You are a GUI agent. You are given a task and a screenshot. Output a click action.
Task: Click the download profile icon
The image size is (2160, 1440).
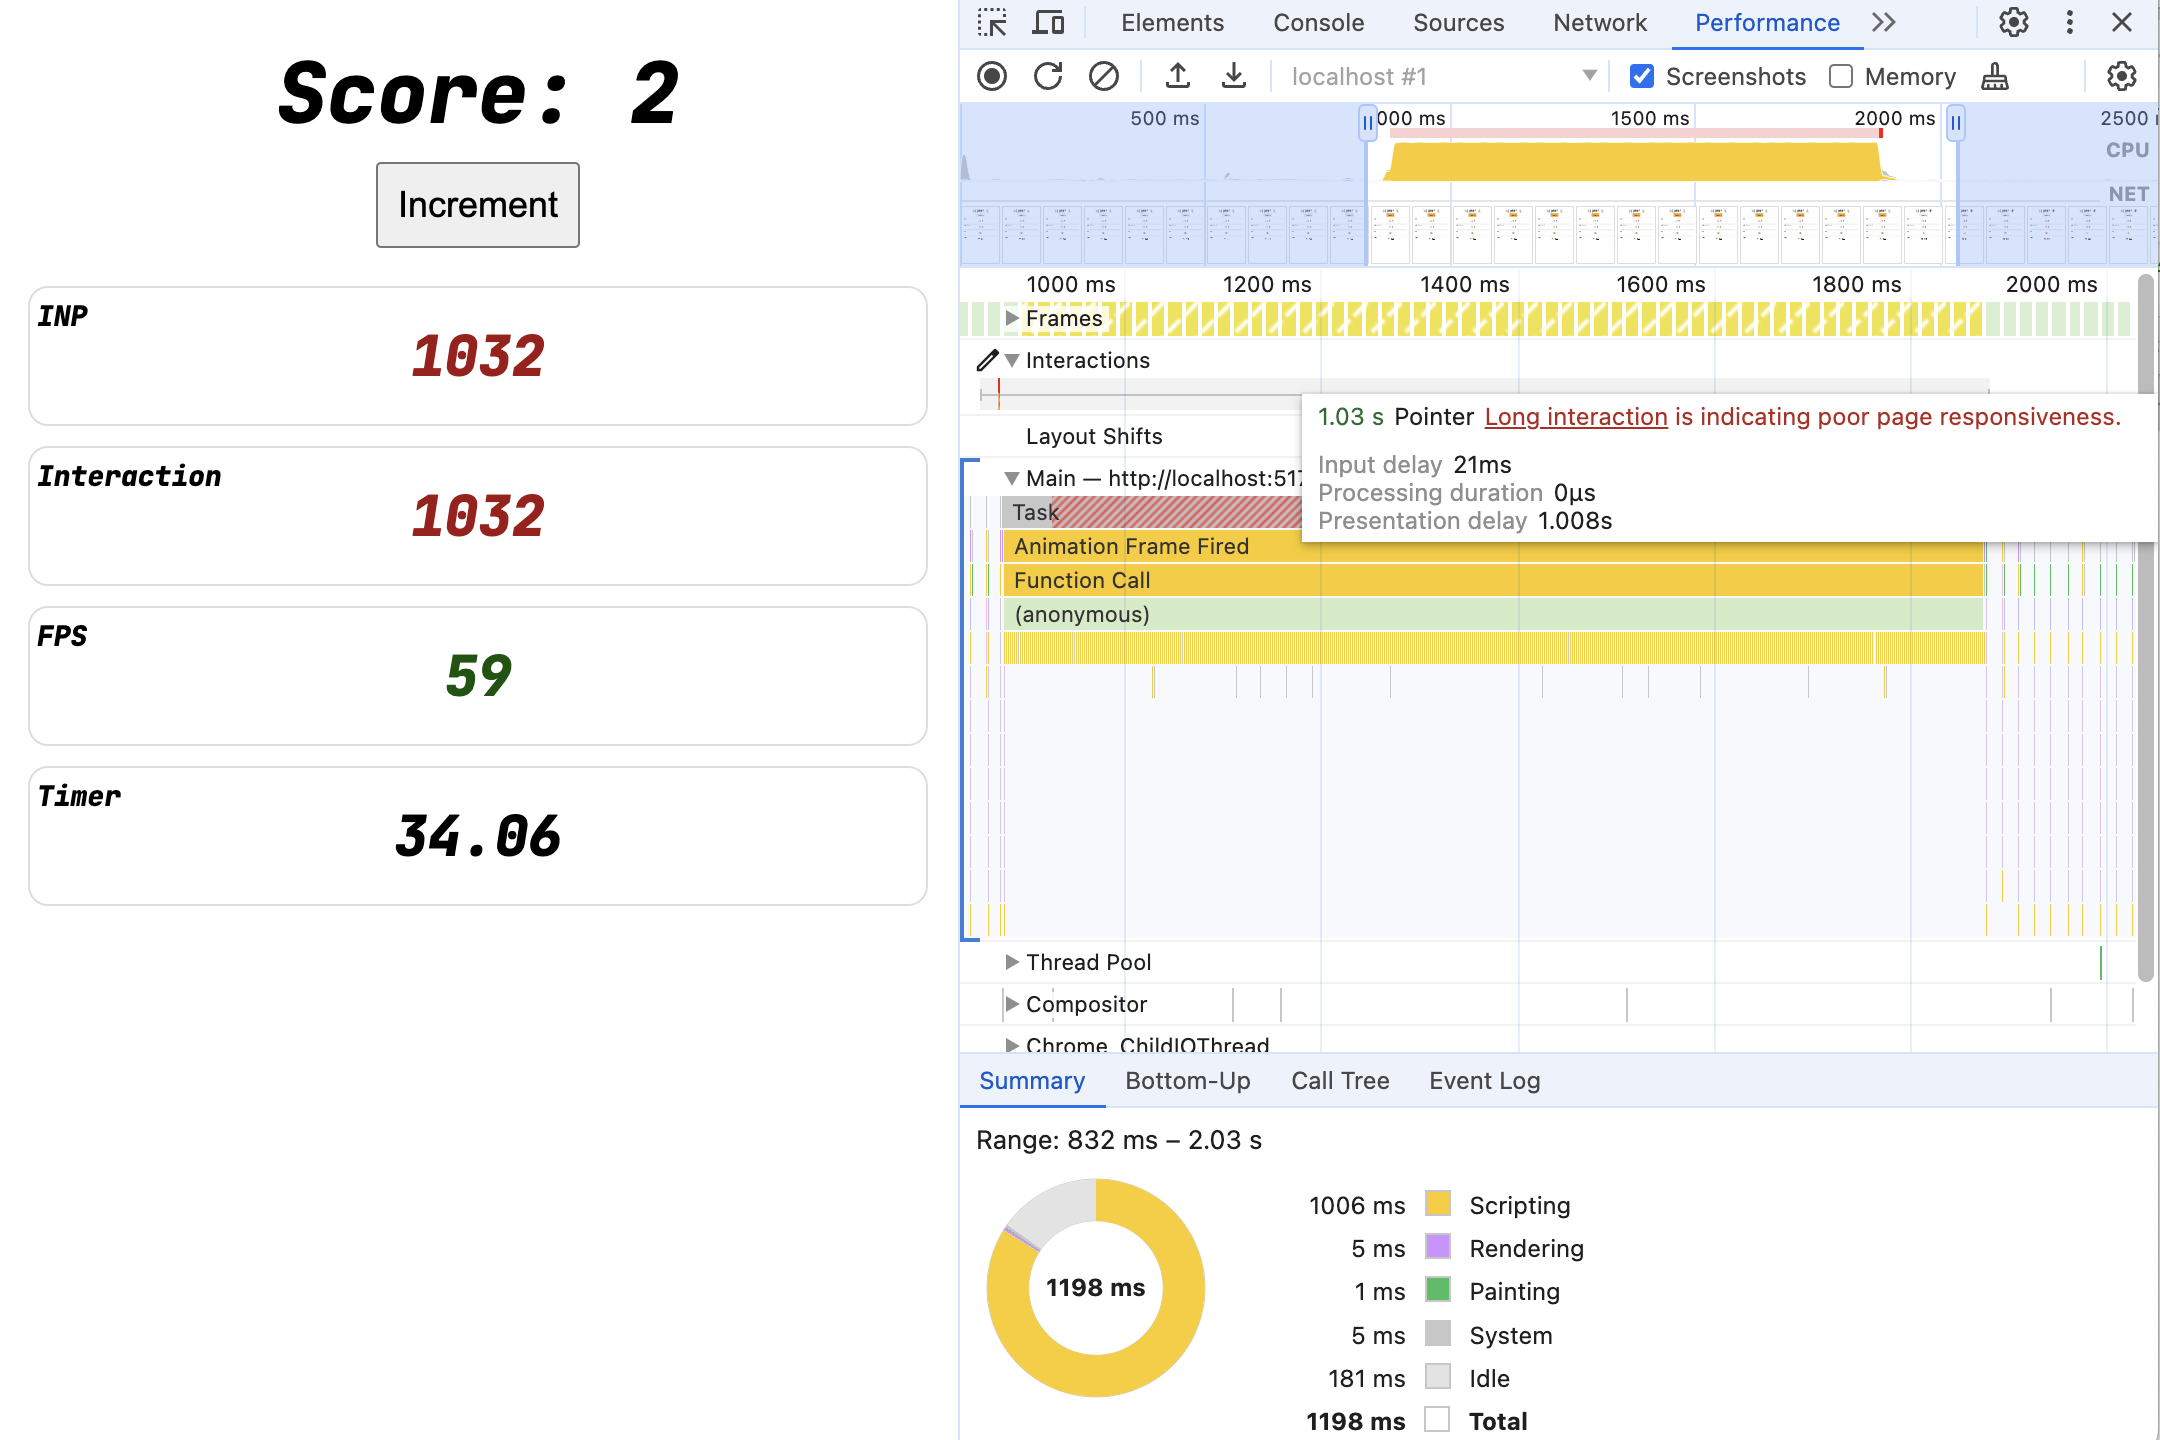[1231, 76]
